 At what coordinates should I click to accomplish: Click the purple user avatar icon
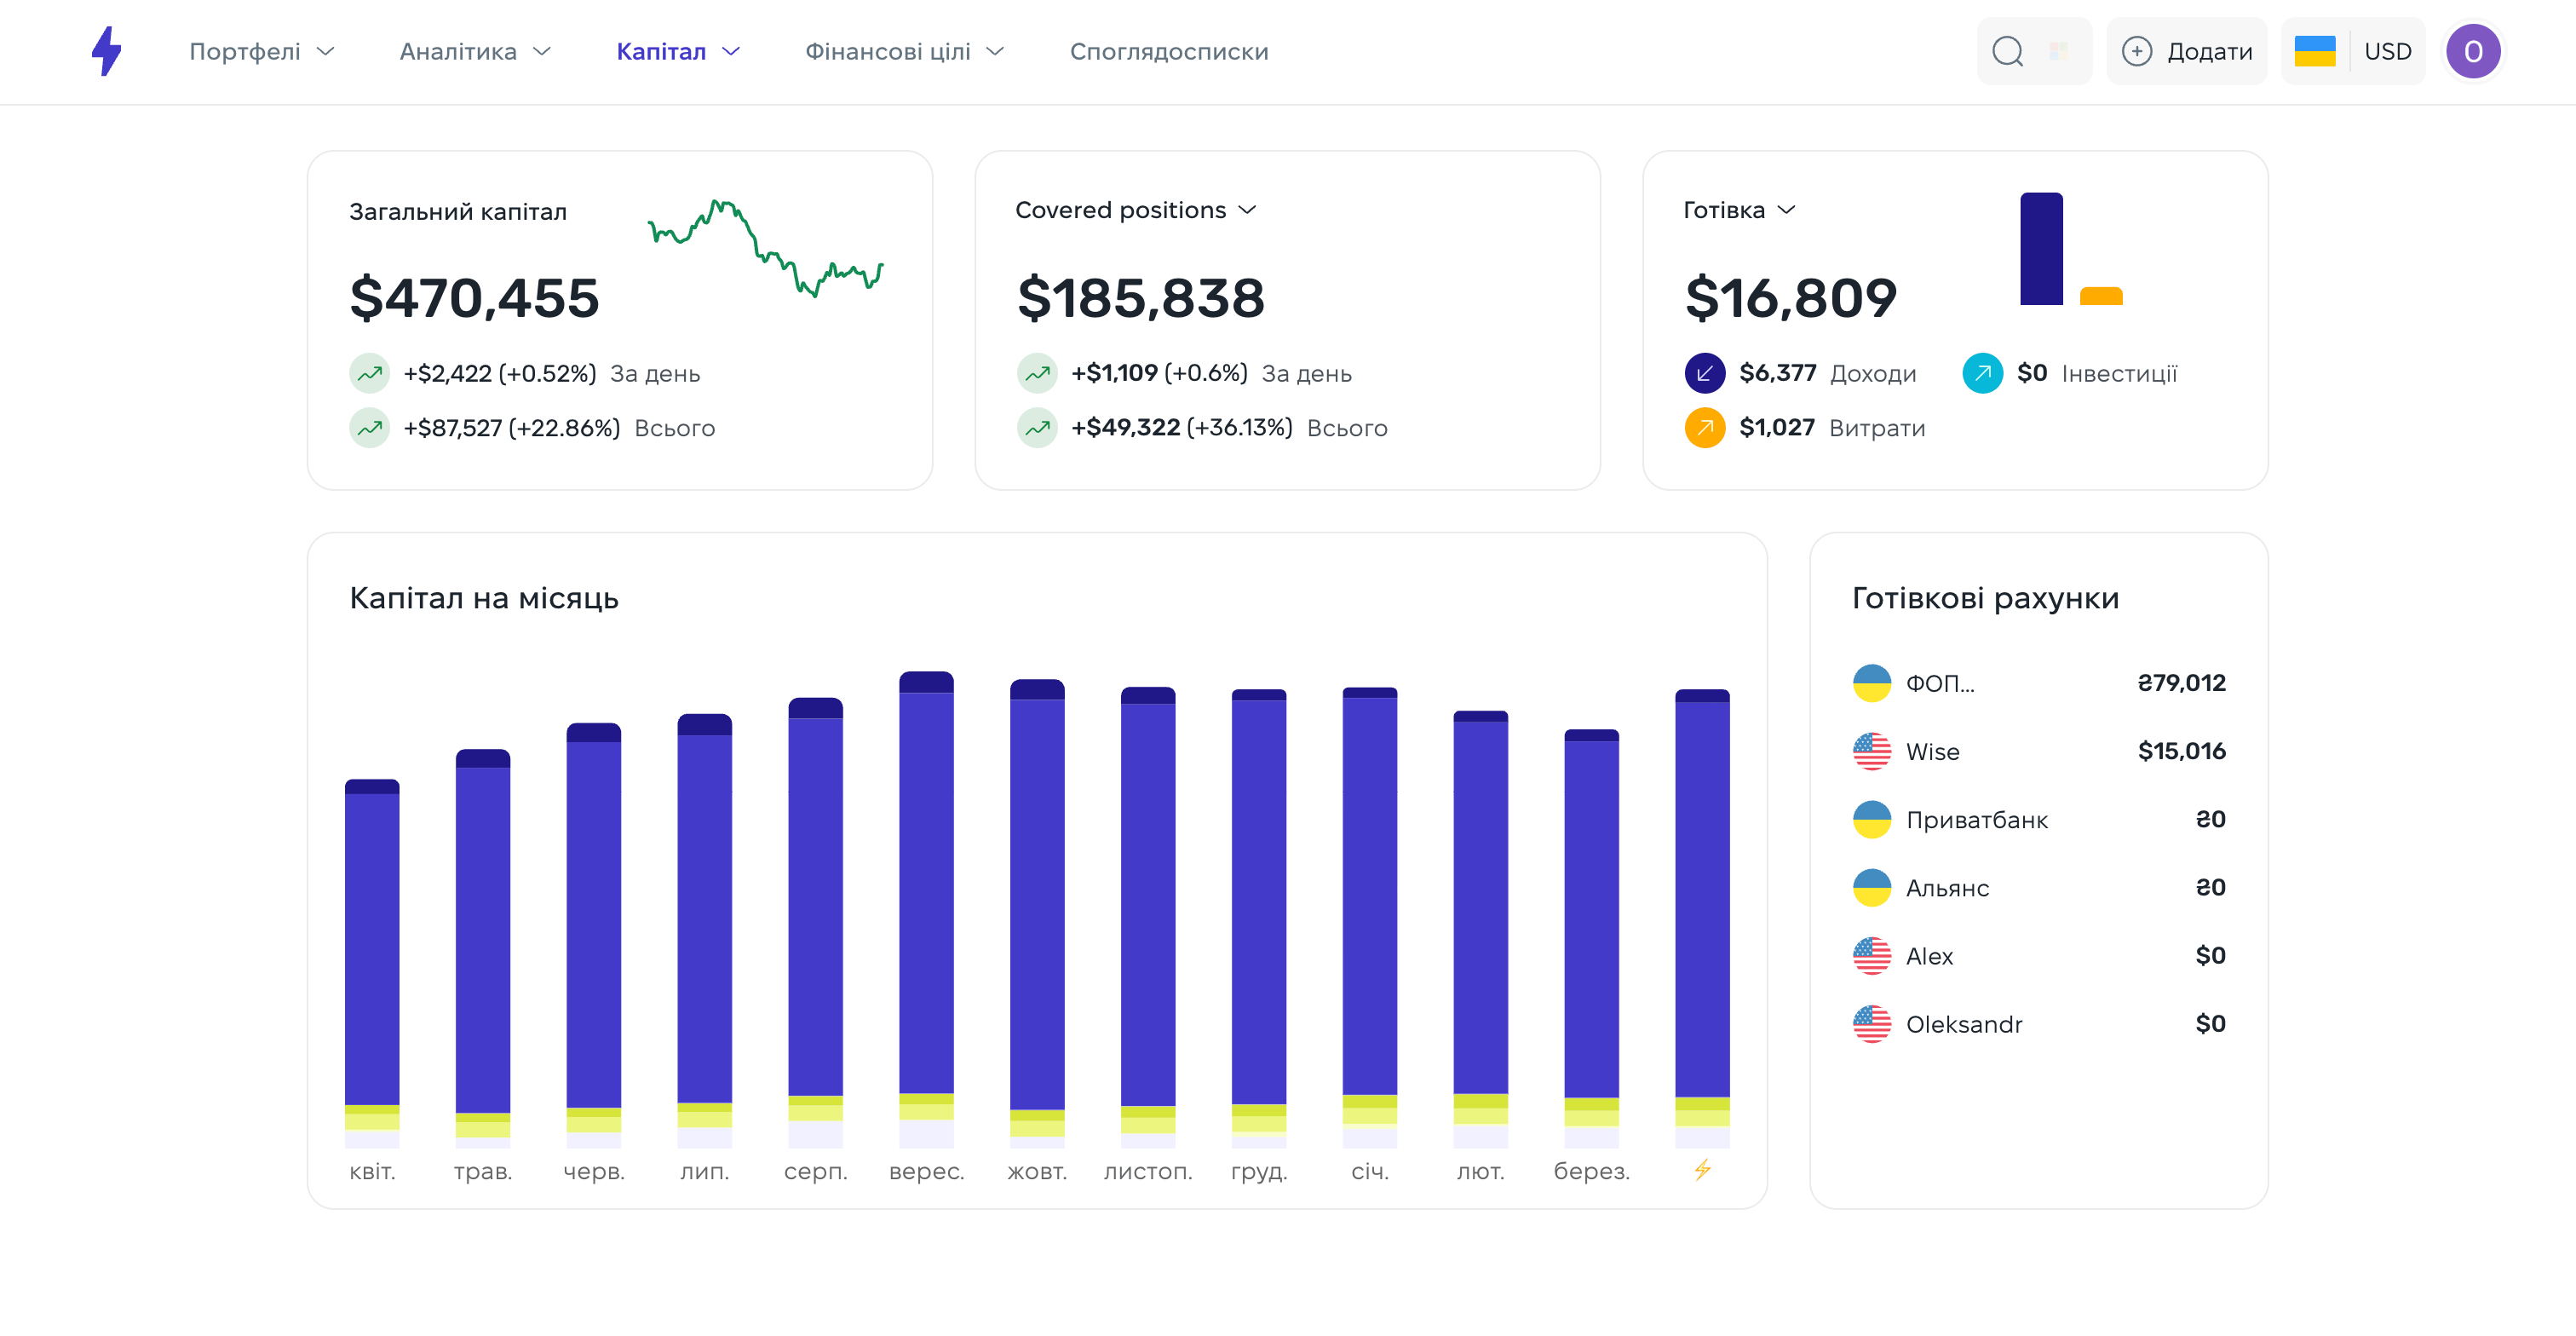[2472, 51]
